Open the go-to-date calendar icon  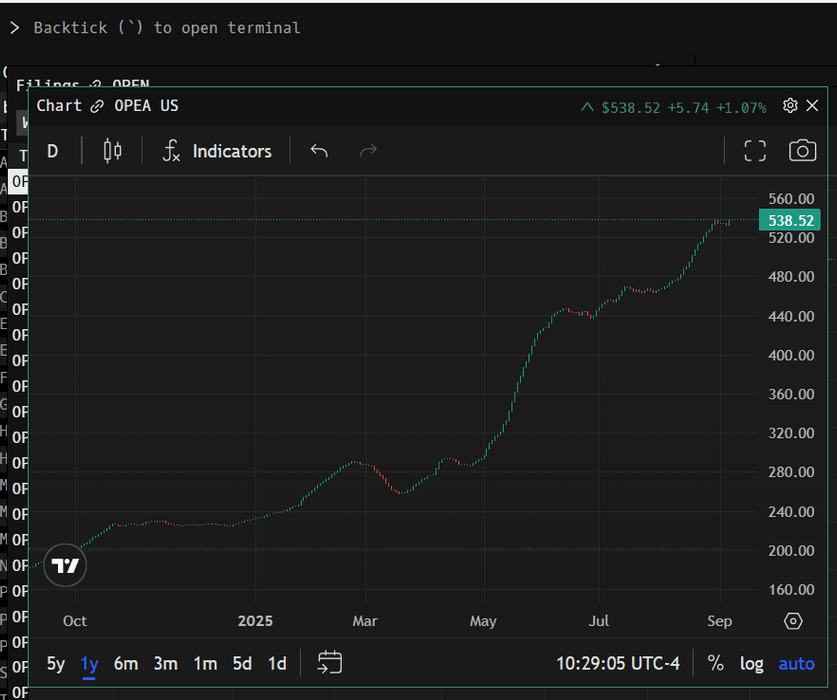[x=330, y=663]
